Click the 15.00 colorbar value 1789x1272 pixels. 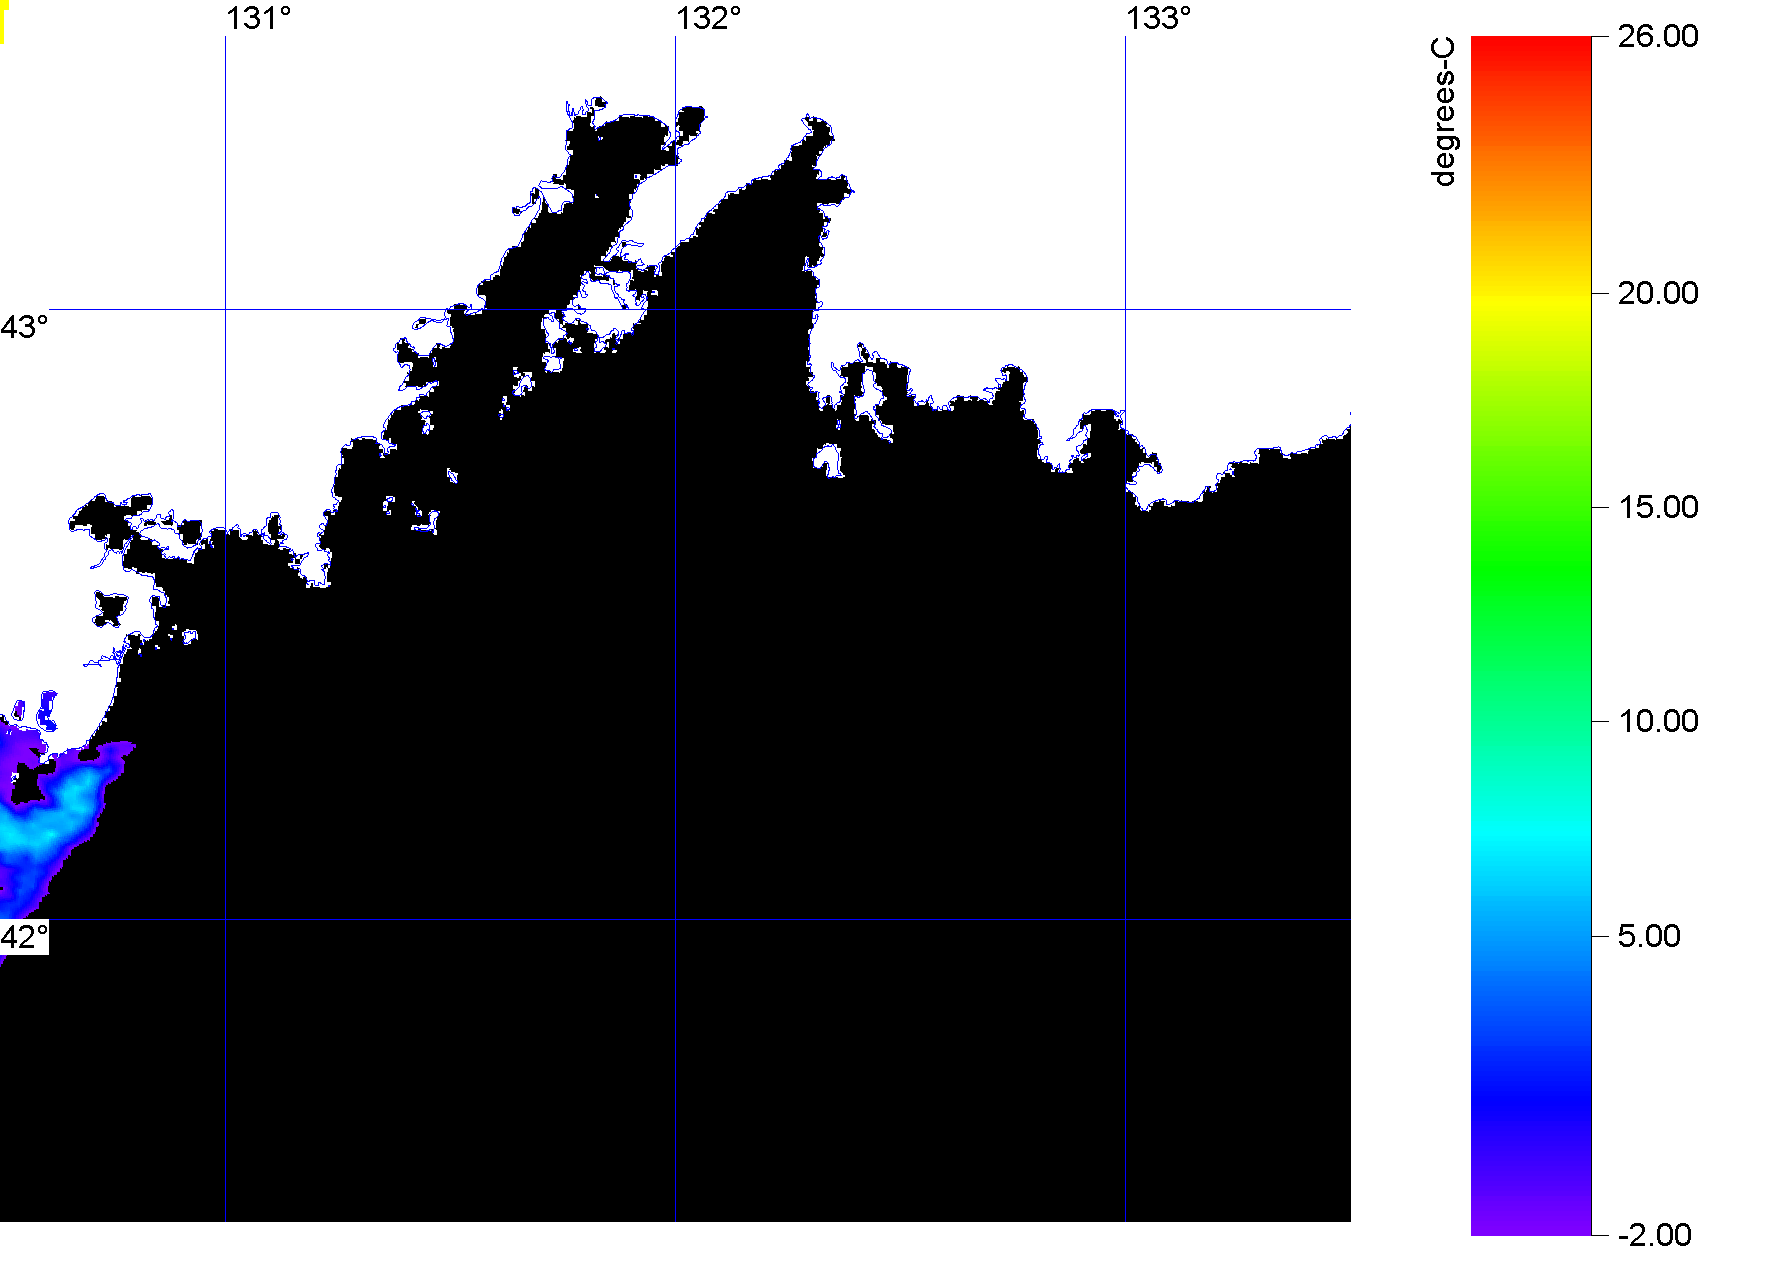(x=1658, y=507)
